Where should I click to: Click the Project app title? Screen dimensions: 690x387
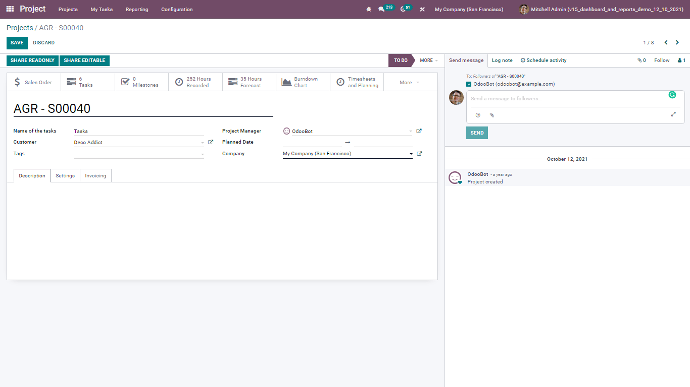(33, 9)
